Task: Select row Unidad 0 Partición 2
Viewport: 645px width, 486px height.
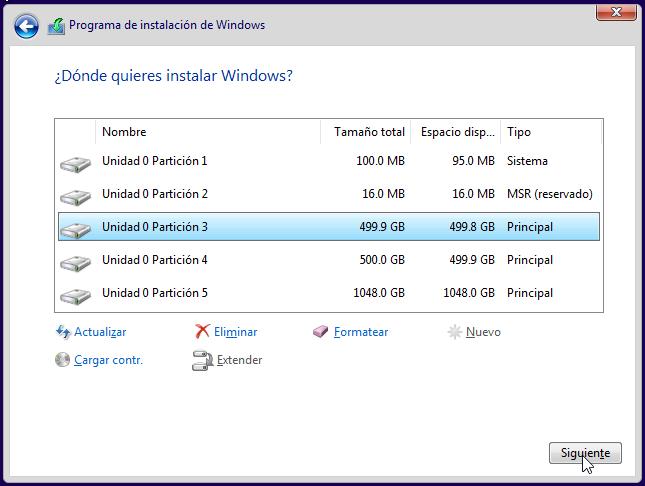Action: click(x=329, y=194)
